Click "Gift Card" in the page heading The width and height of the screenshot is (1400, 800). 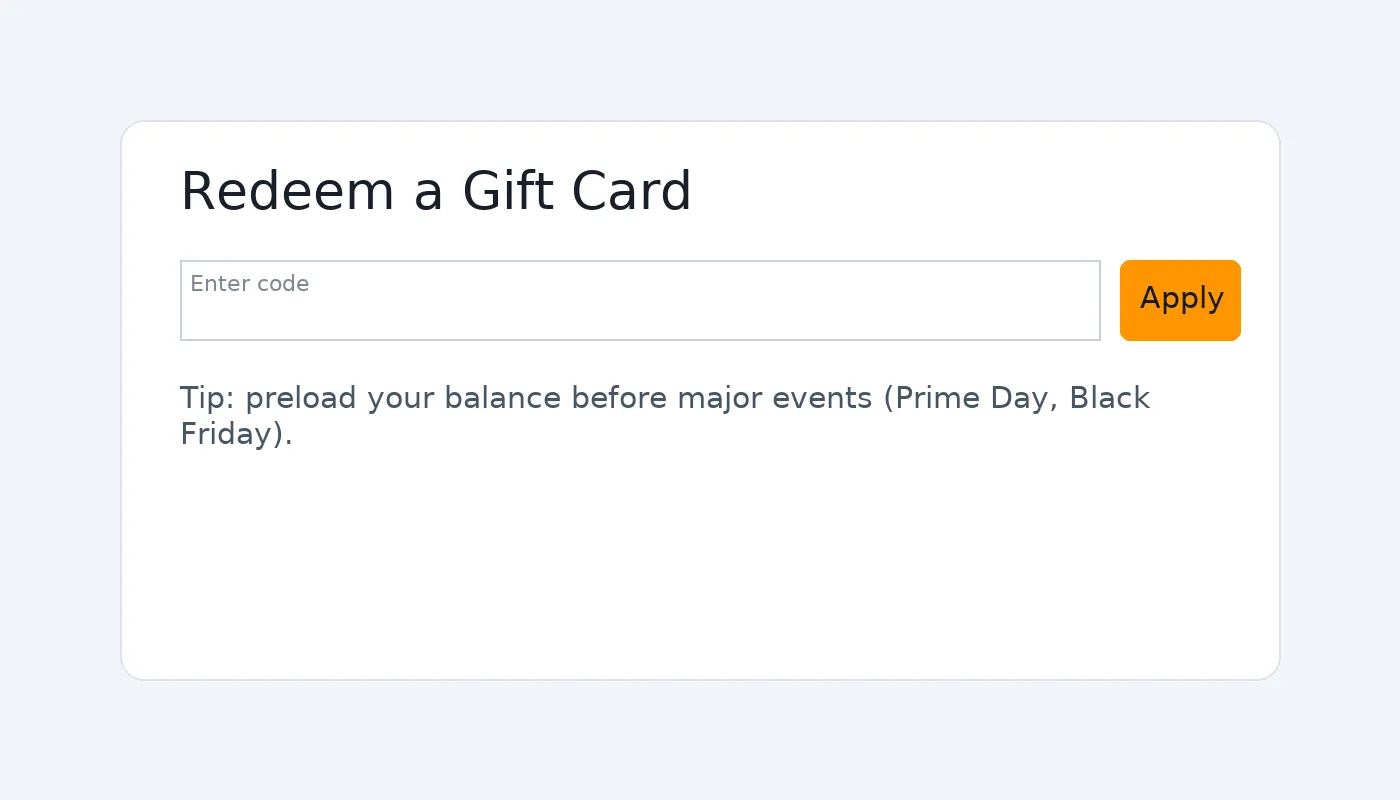pyautogui.click(x=577, y=191)
